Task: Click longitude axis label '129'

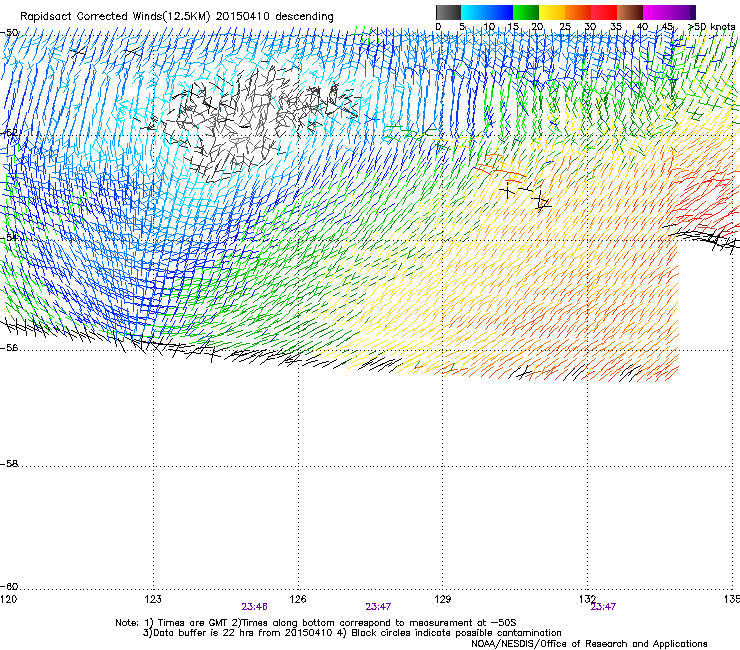Action: (443, 599)
